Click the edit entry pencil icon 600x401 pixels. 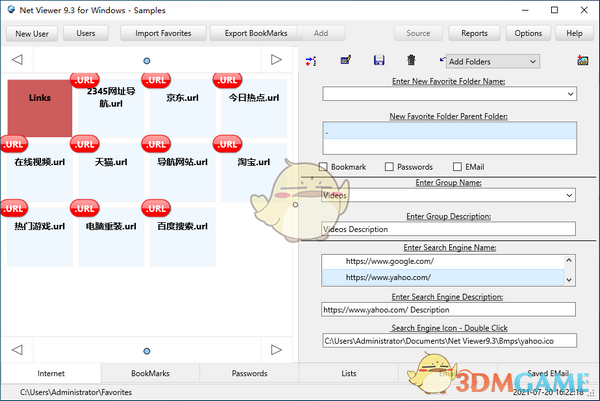click(346, 60)
